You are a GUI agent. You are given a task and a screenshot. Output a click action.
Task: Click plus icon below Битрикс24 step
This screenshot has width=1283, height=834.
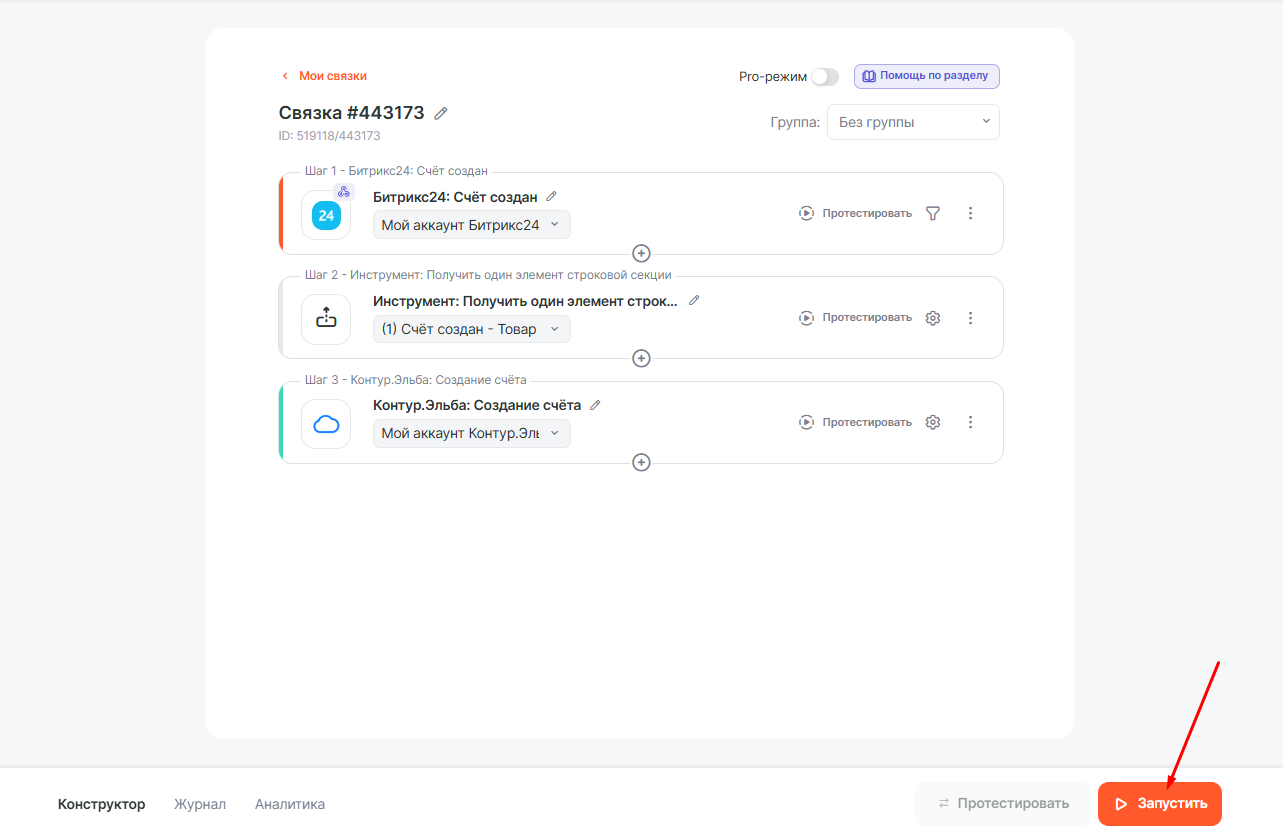point(642,253)
